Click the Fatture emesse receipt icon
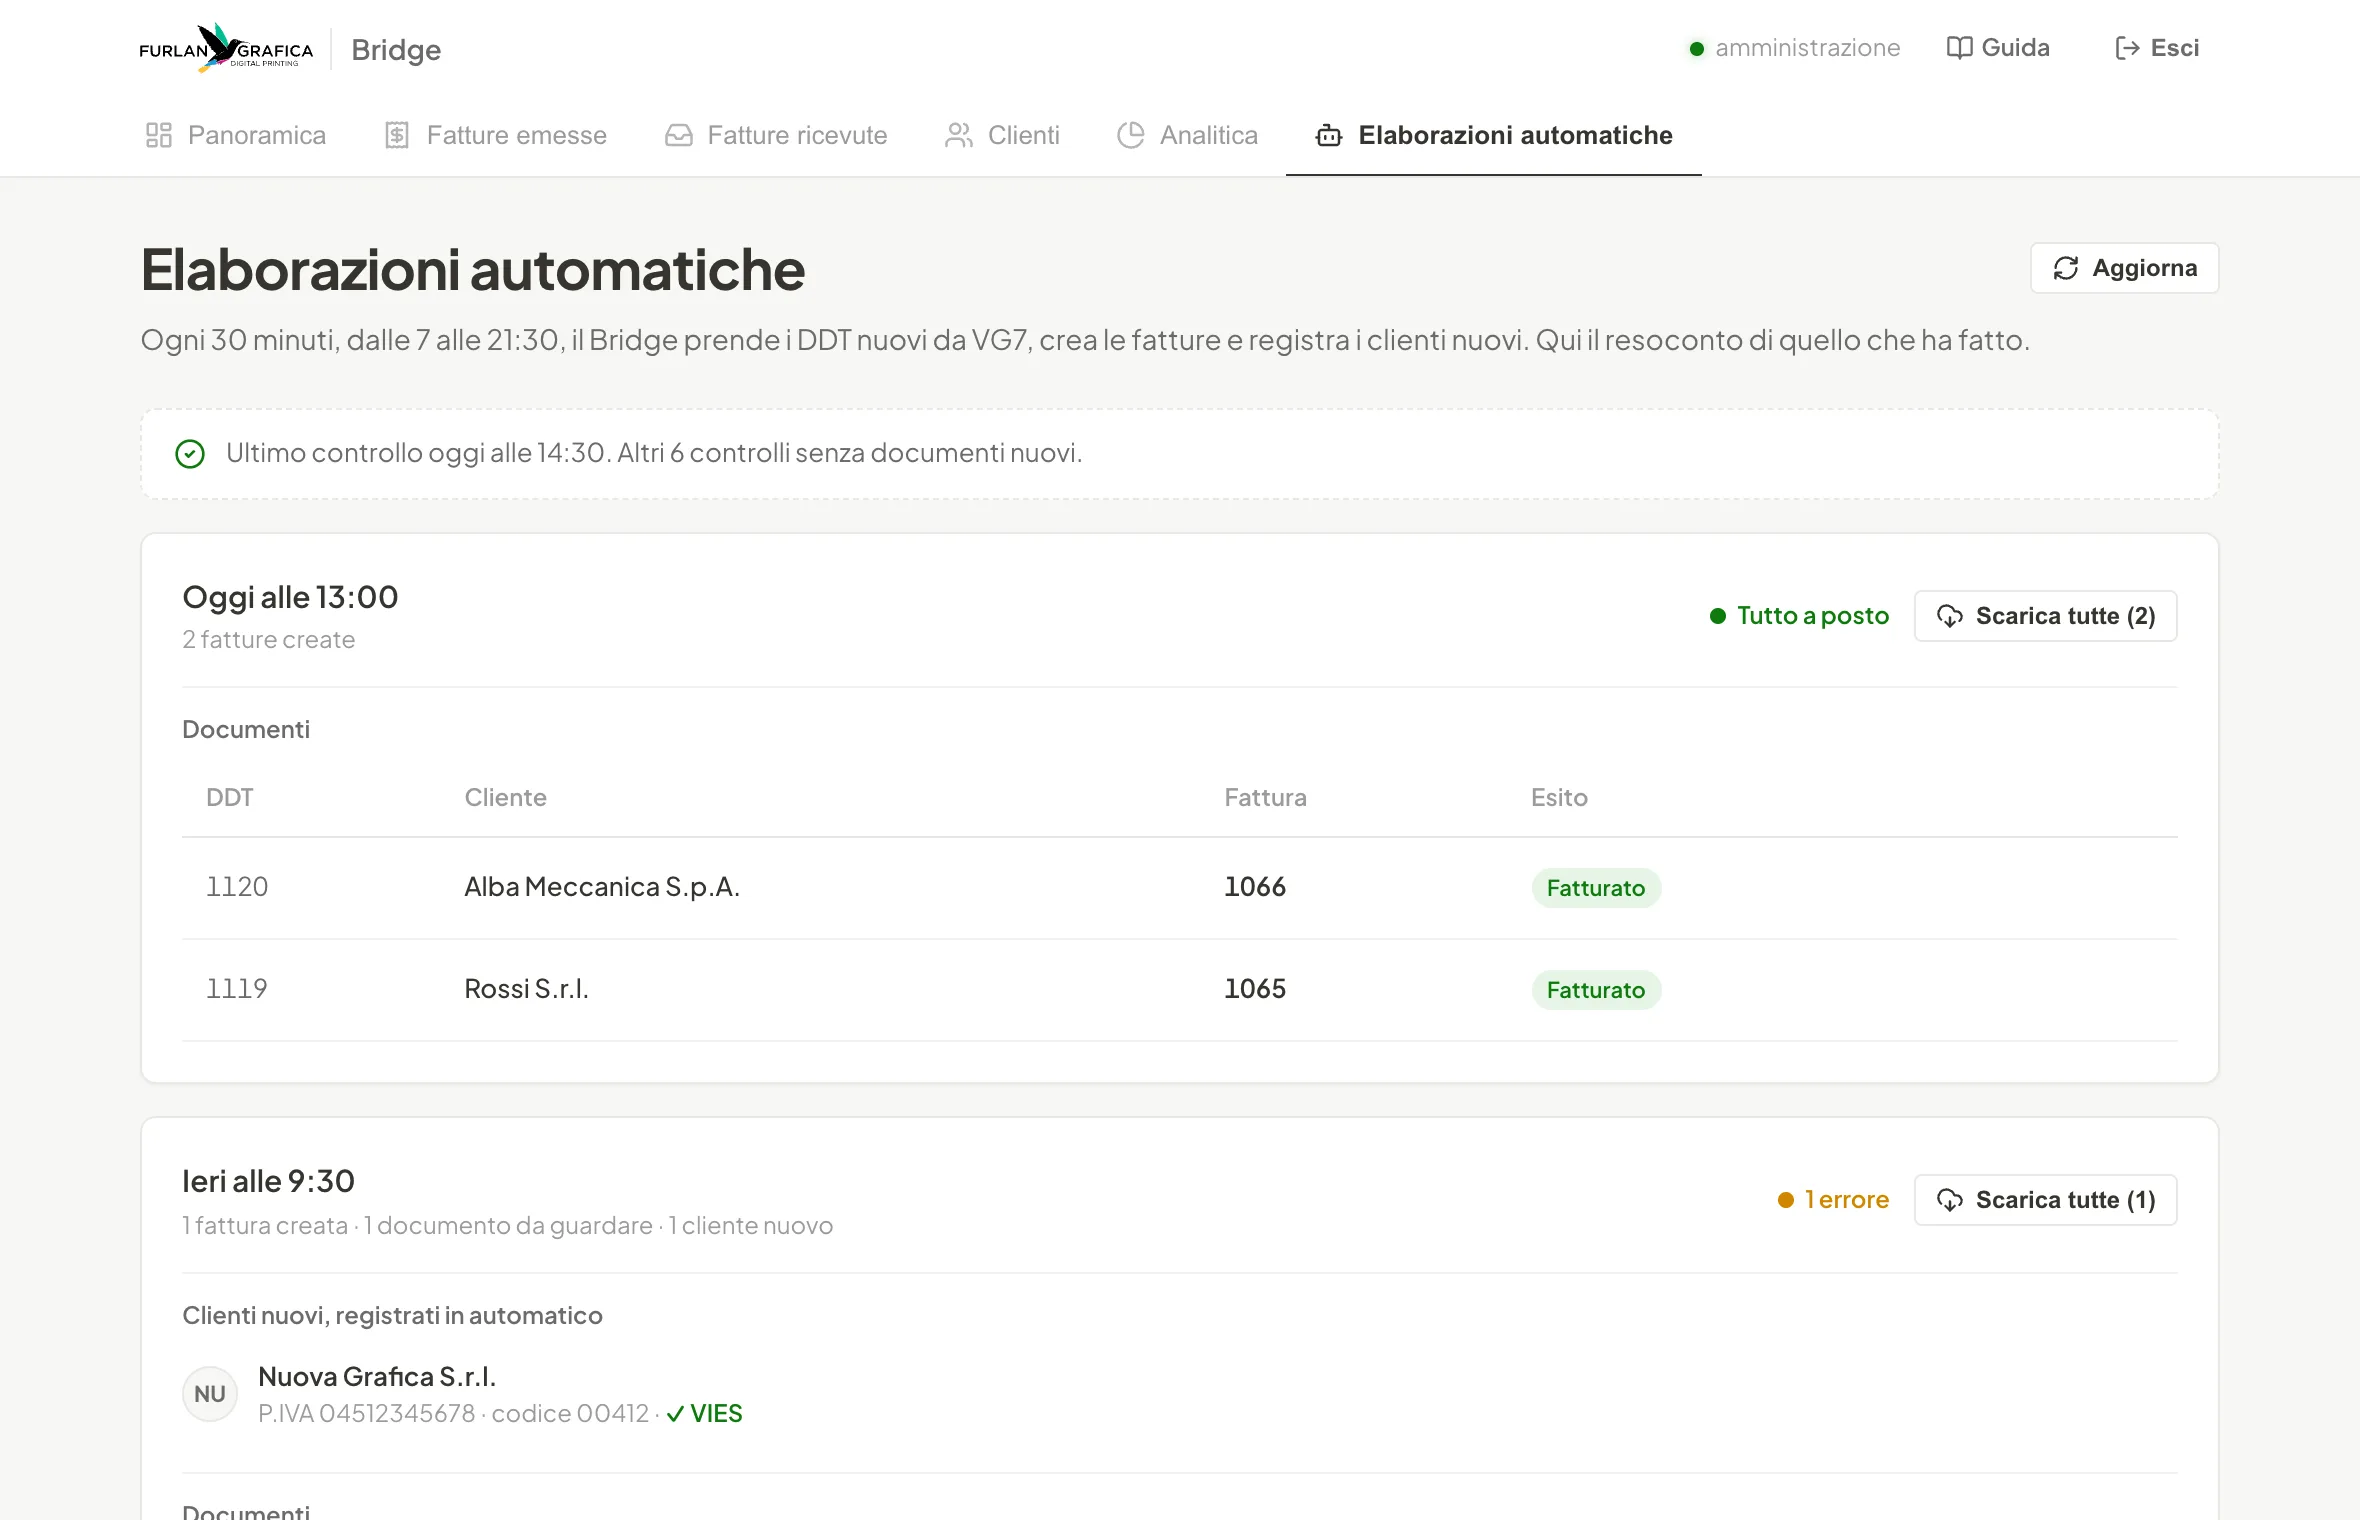 397,135
